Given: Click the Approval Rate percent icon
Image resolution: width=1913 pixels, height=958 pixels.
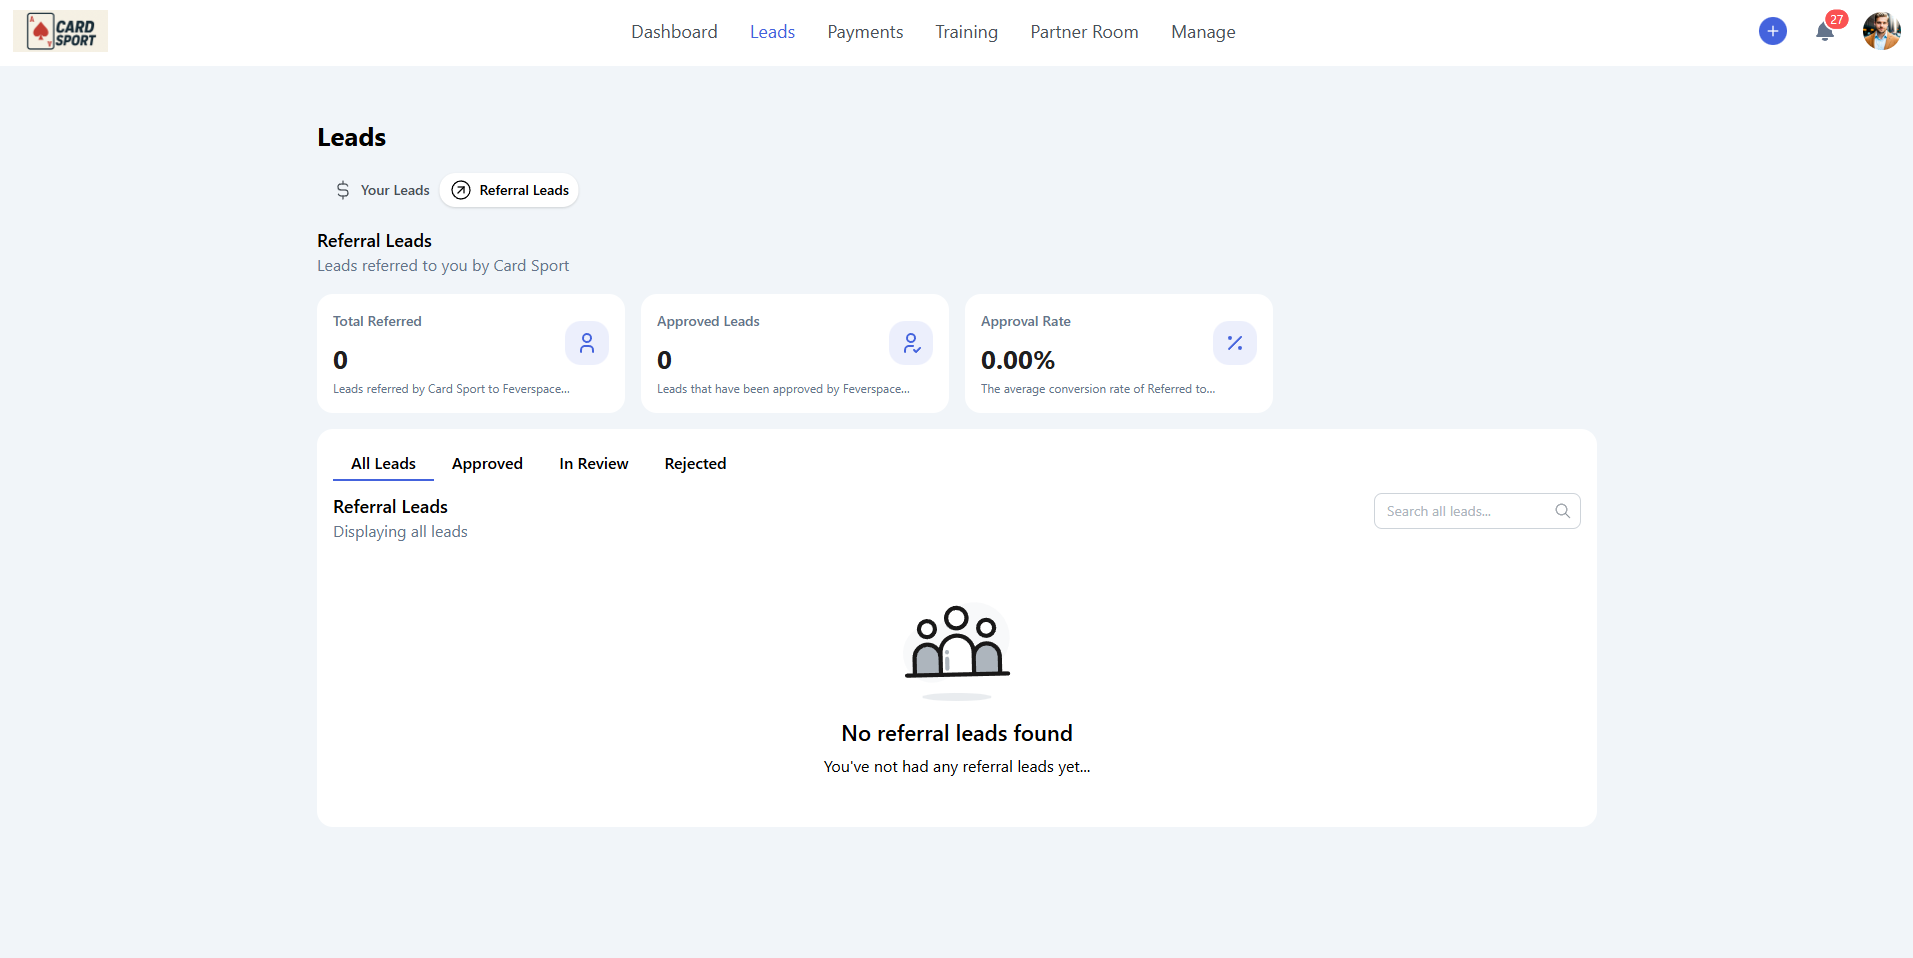Looking at the screenshot, I should [x=1235, y=343].
